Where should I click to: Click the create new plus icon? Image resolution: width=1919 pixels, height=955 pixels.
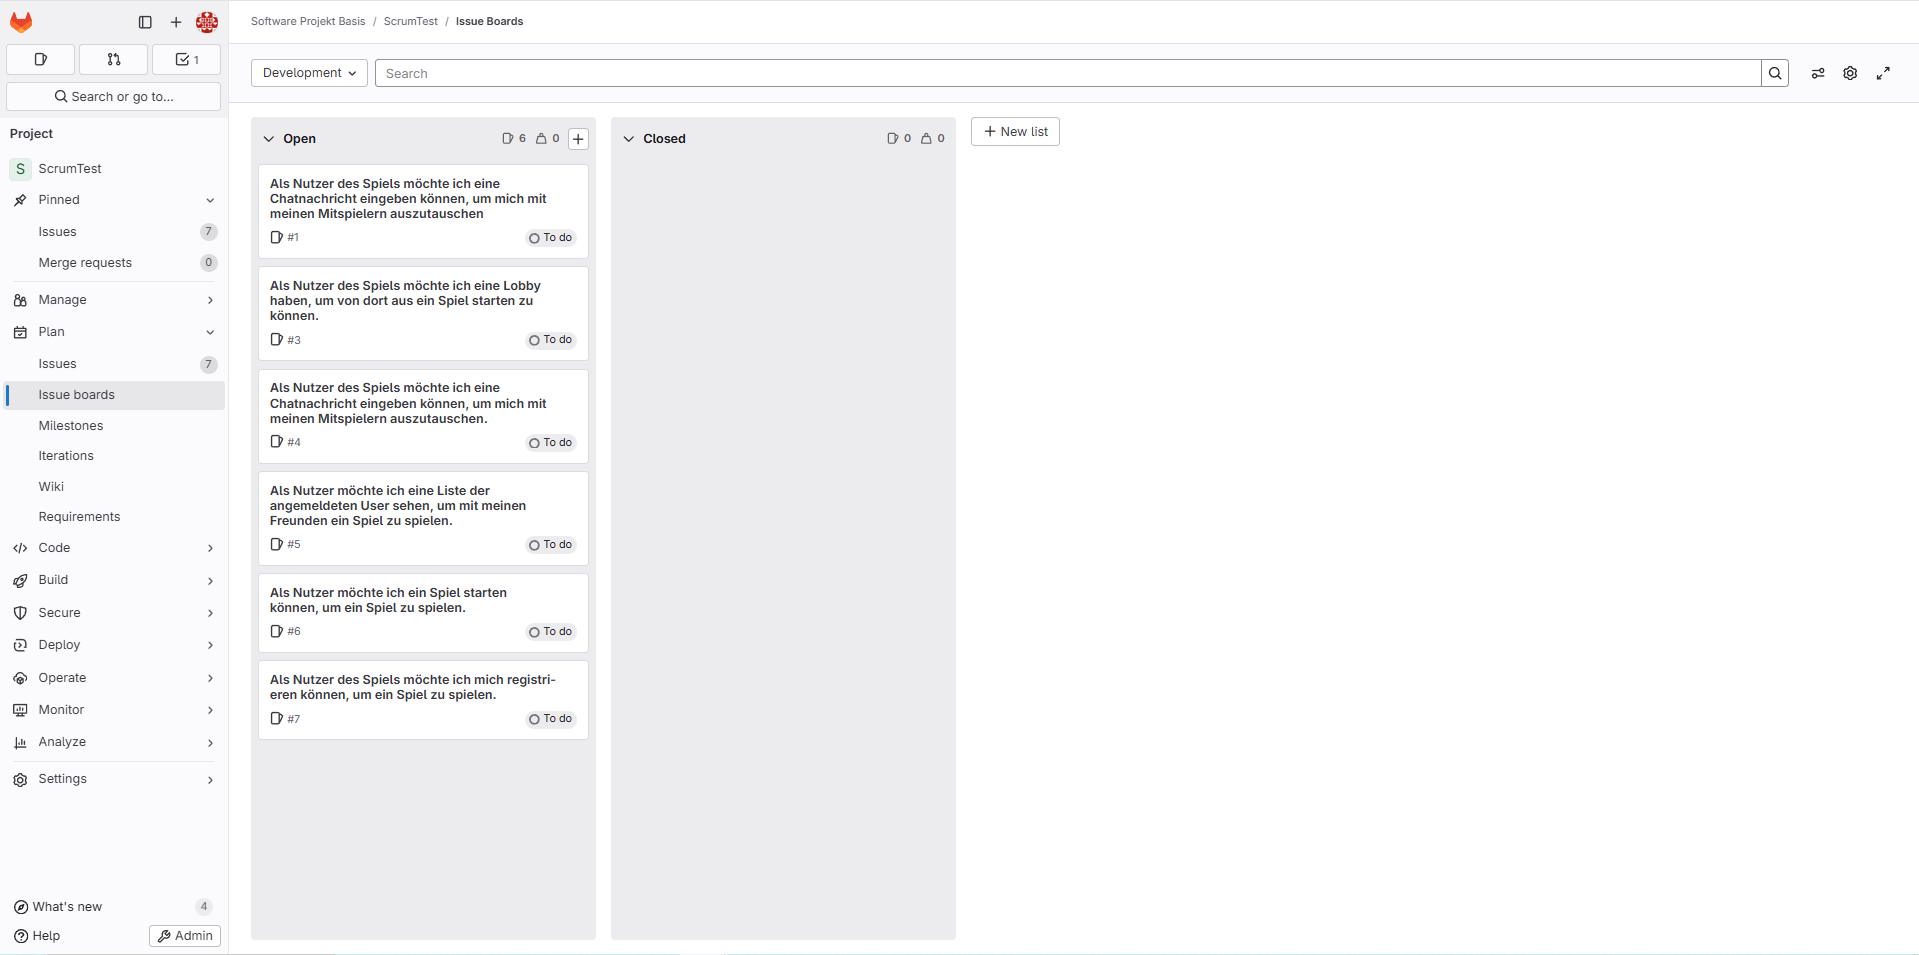176,22
